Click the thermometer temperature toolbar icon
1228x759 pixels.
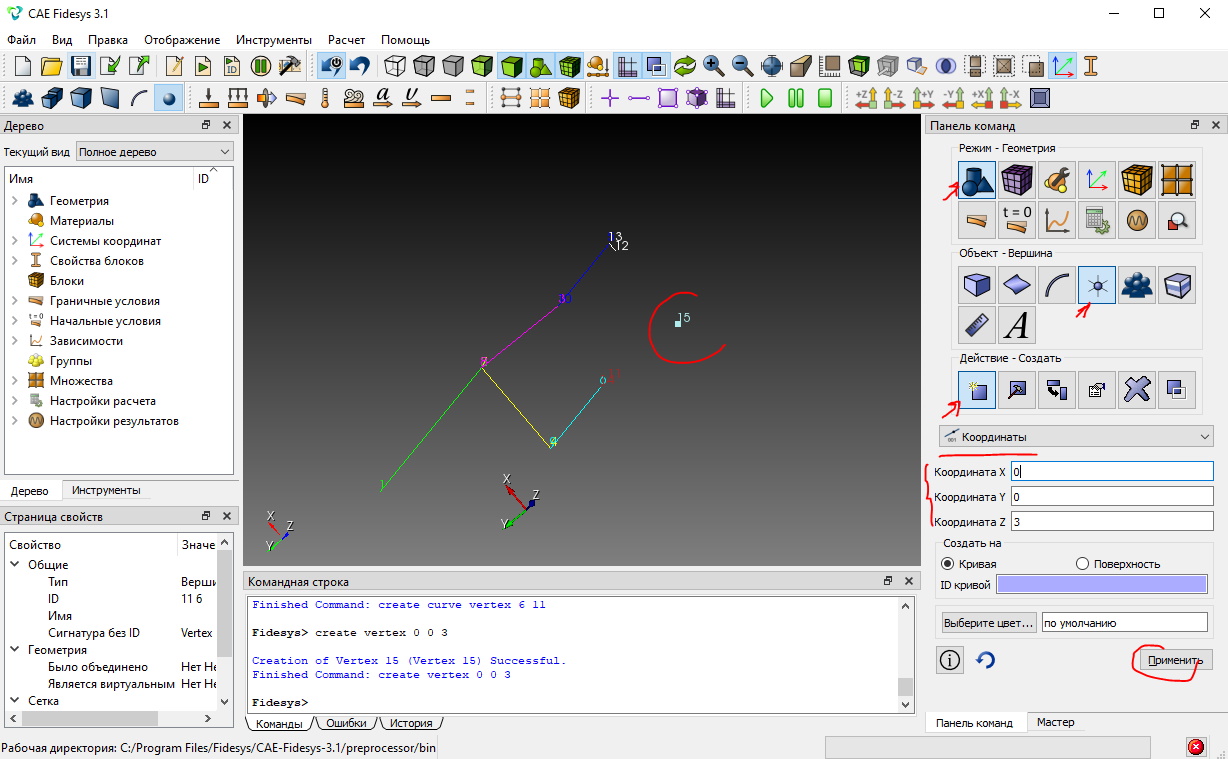(x=325, y=98)
